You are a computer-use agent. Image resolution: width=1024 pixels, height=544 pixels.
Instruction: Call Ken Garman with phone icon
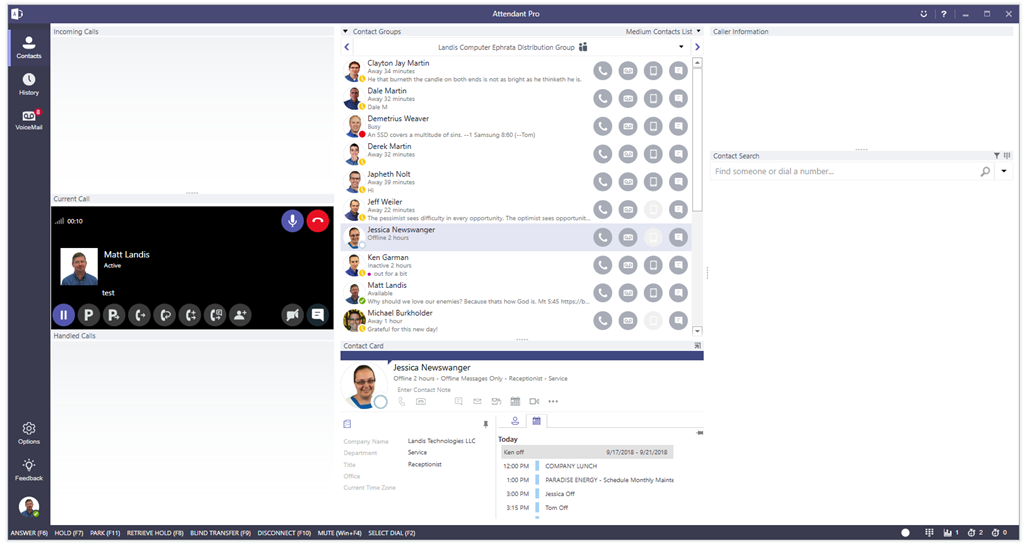coord(603,265)
